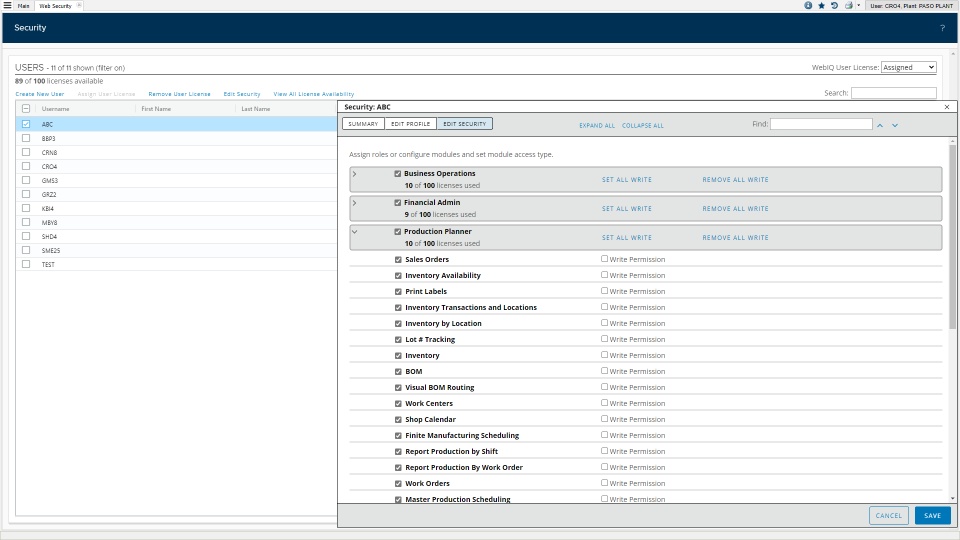Click View All License Availability link

click(313, 94)
